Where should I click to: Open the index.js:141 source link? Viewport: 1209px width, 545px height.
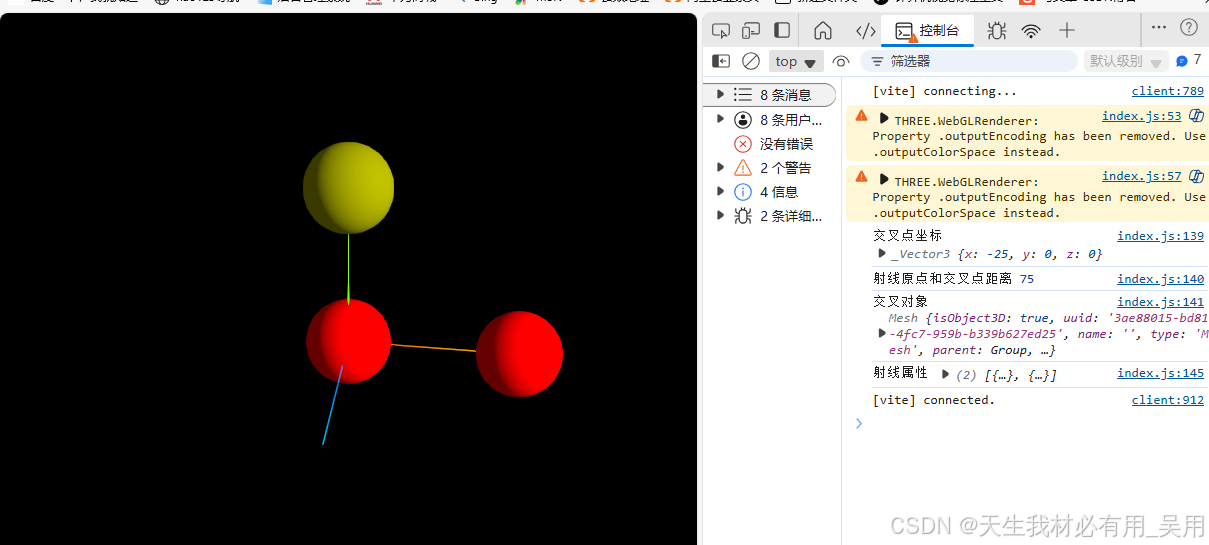[x=1160, y=302]
